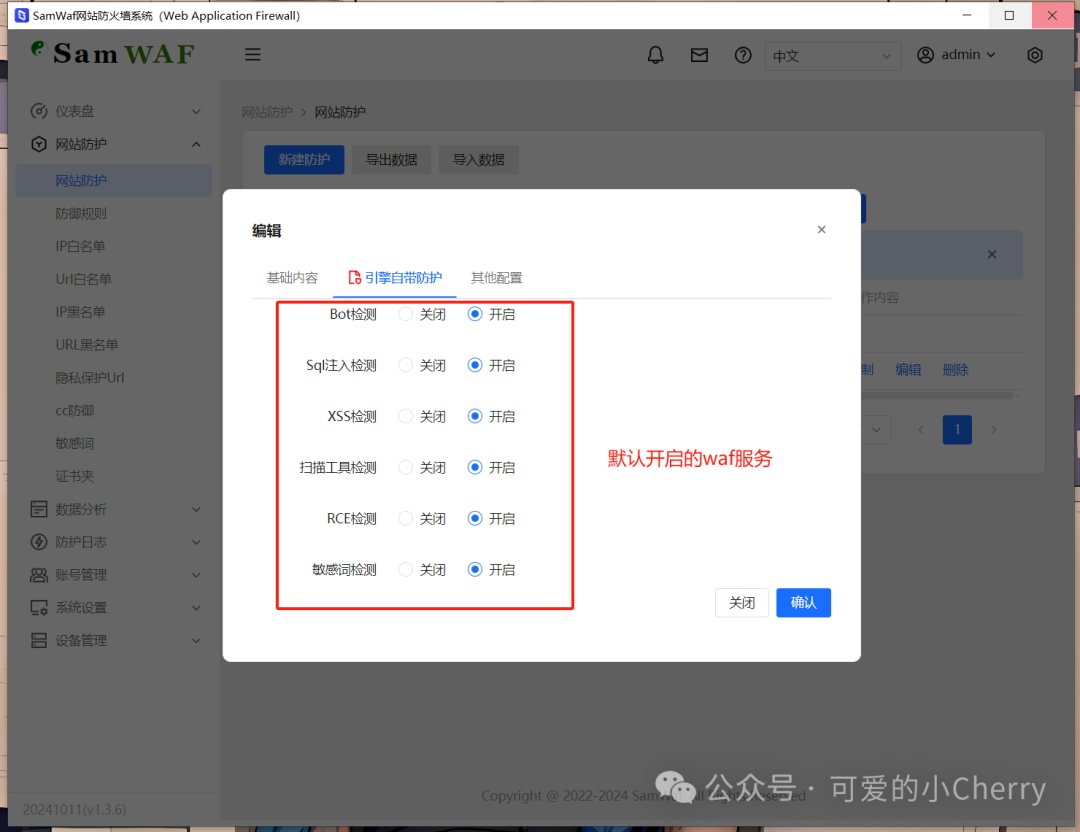Switch to the 其他配置 tab

click(x=497, y=278)
